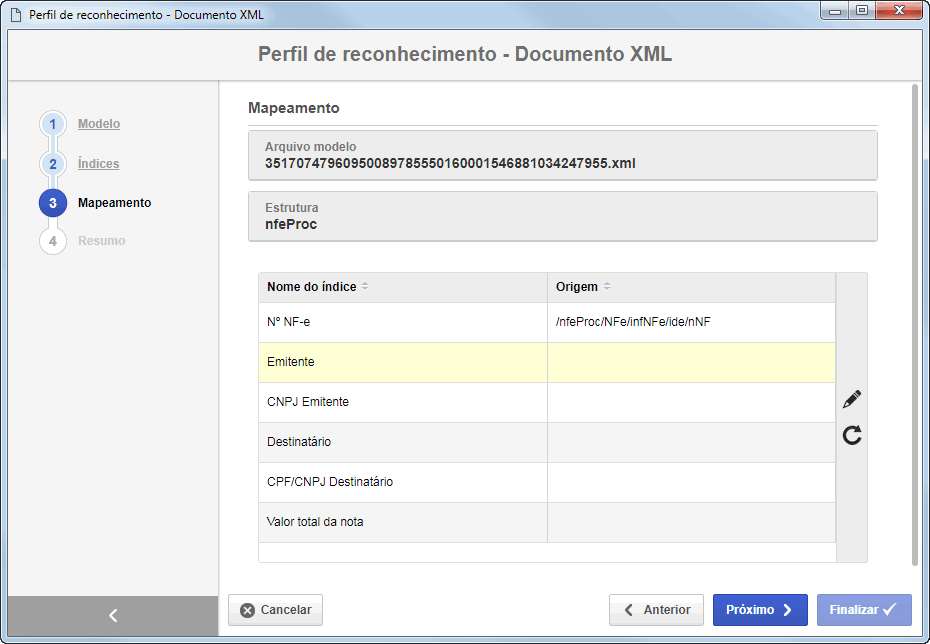Click step 2 circle in wizard
Screen dimensions: 930x644
click(53, 164)
